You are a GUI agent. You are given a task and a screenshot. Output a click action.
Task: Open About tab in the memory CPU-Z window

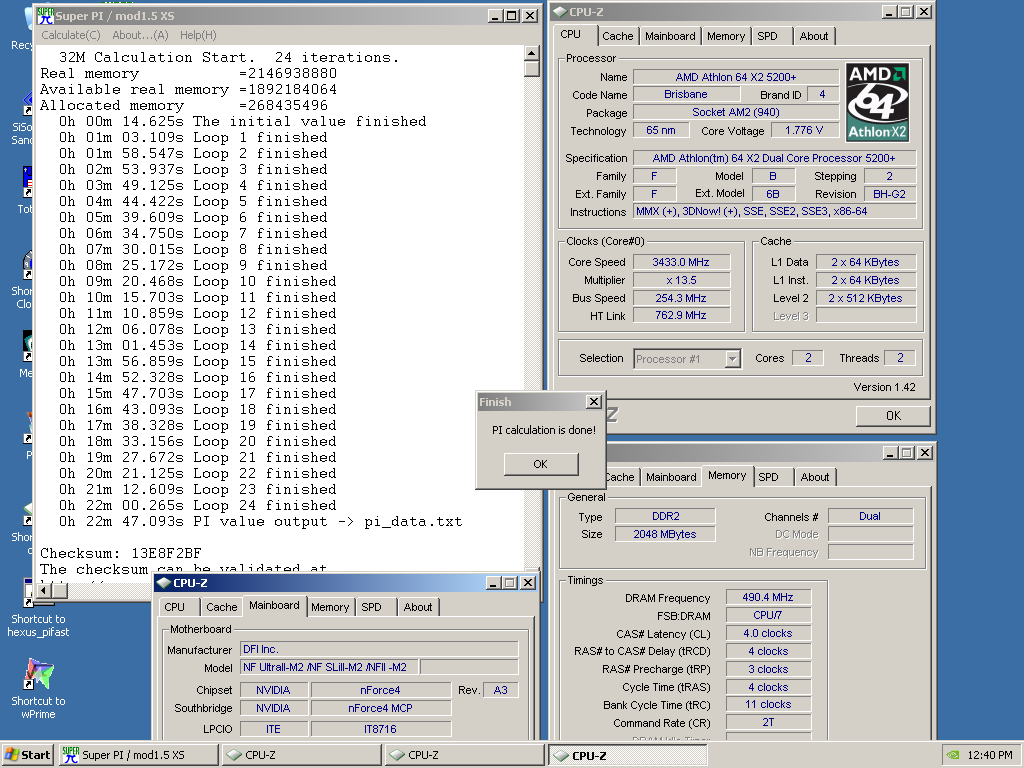815,477
